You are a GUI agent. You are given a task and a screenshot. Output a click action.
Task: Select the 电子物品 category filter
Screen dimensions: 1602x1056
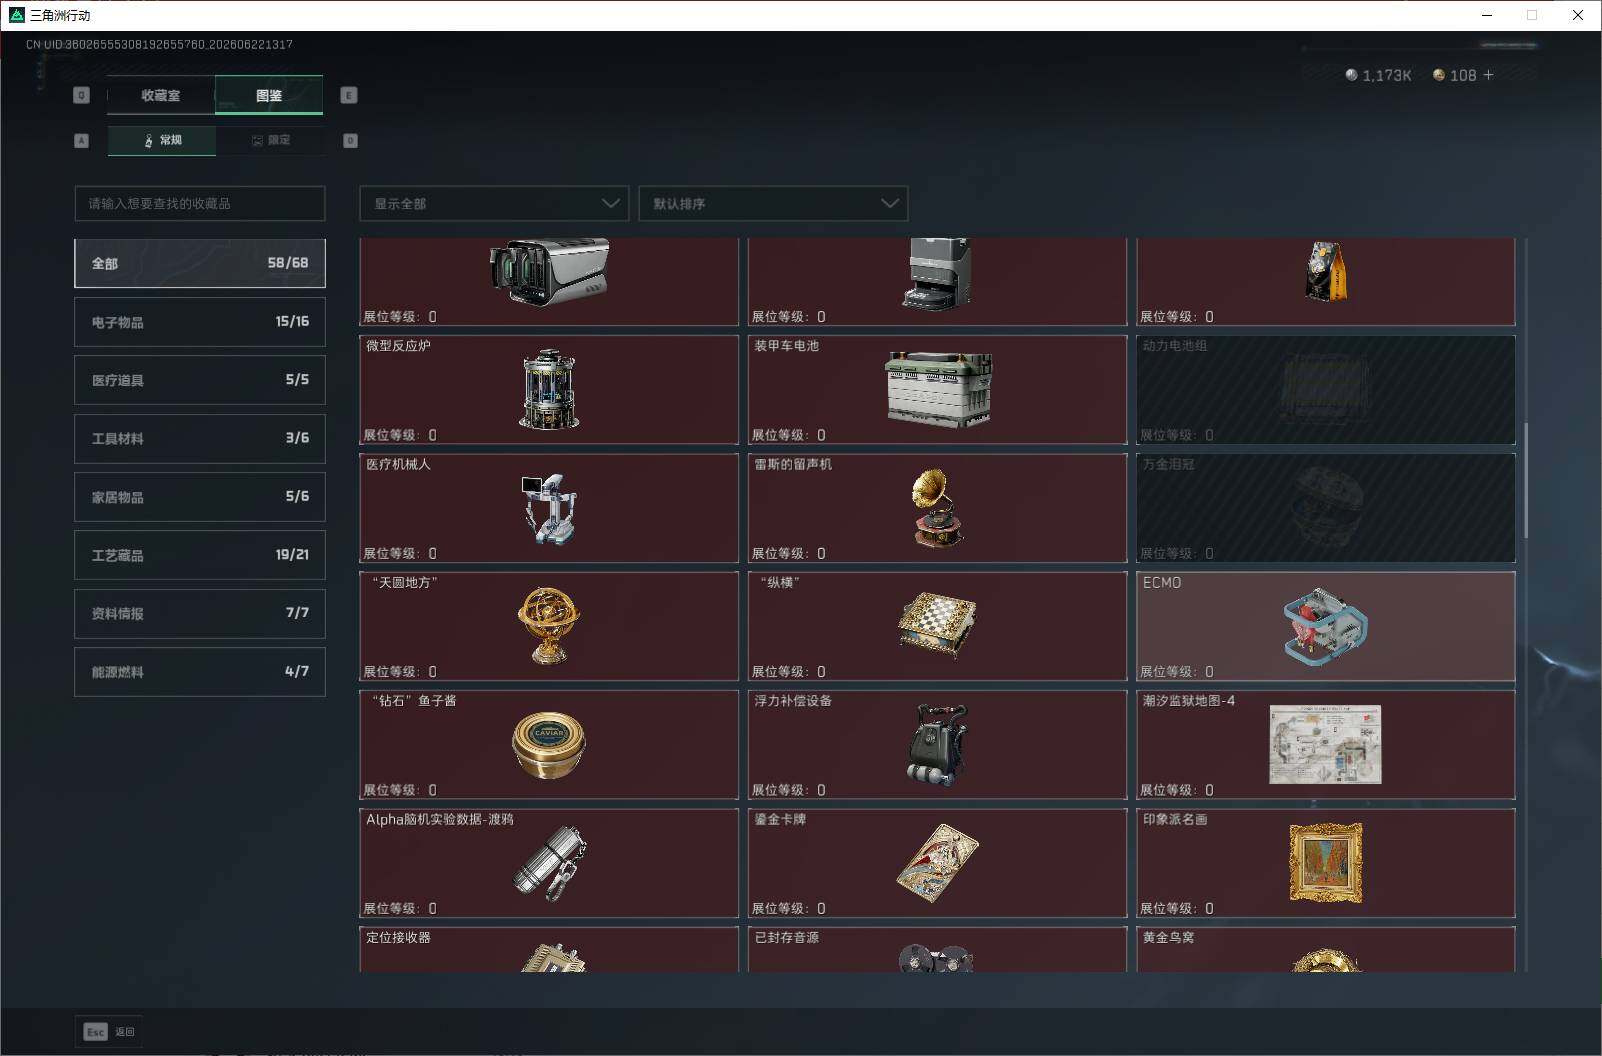pyautogui.click(x=200, y=322)
